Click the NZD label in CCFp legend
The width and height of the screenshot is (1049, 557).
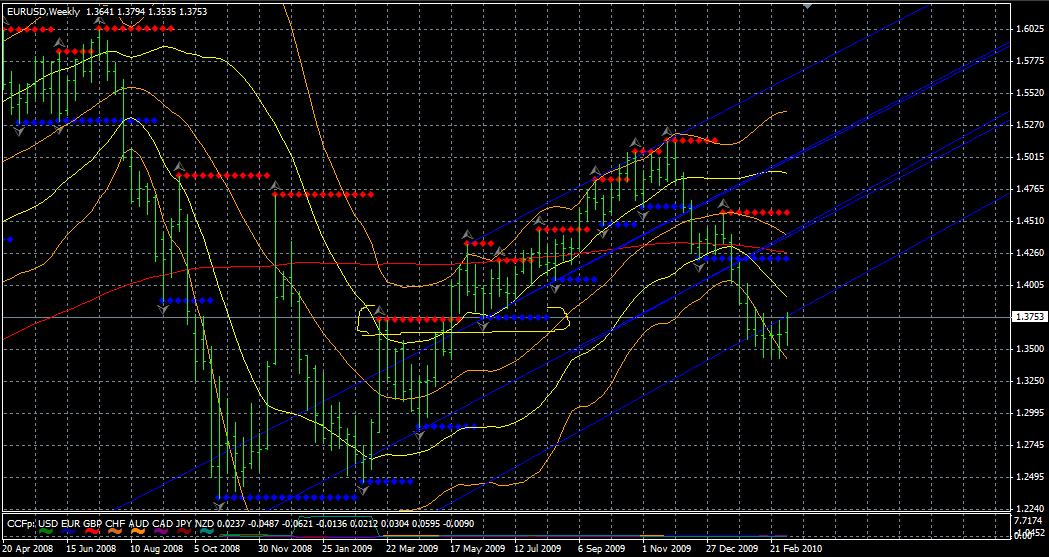[x=204, y=524]
